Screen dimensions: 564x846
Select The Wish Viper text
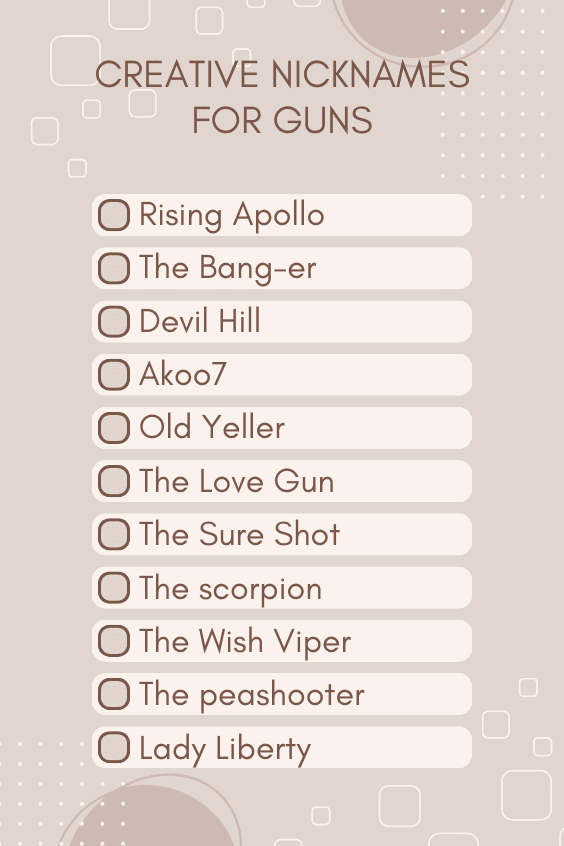(x=245, y=642)
